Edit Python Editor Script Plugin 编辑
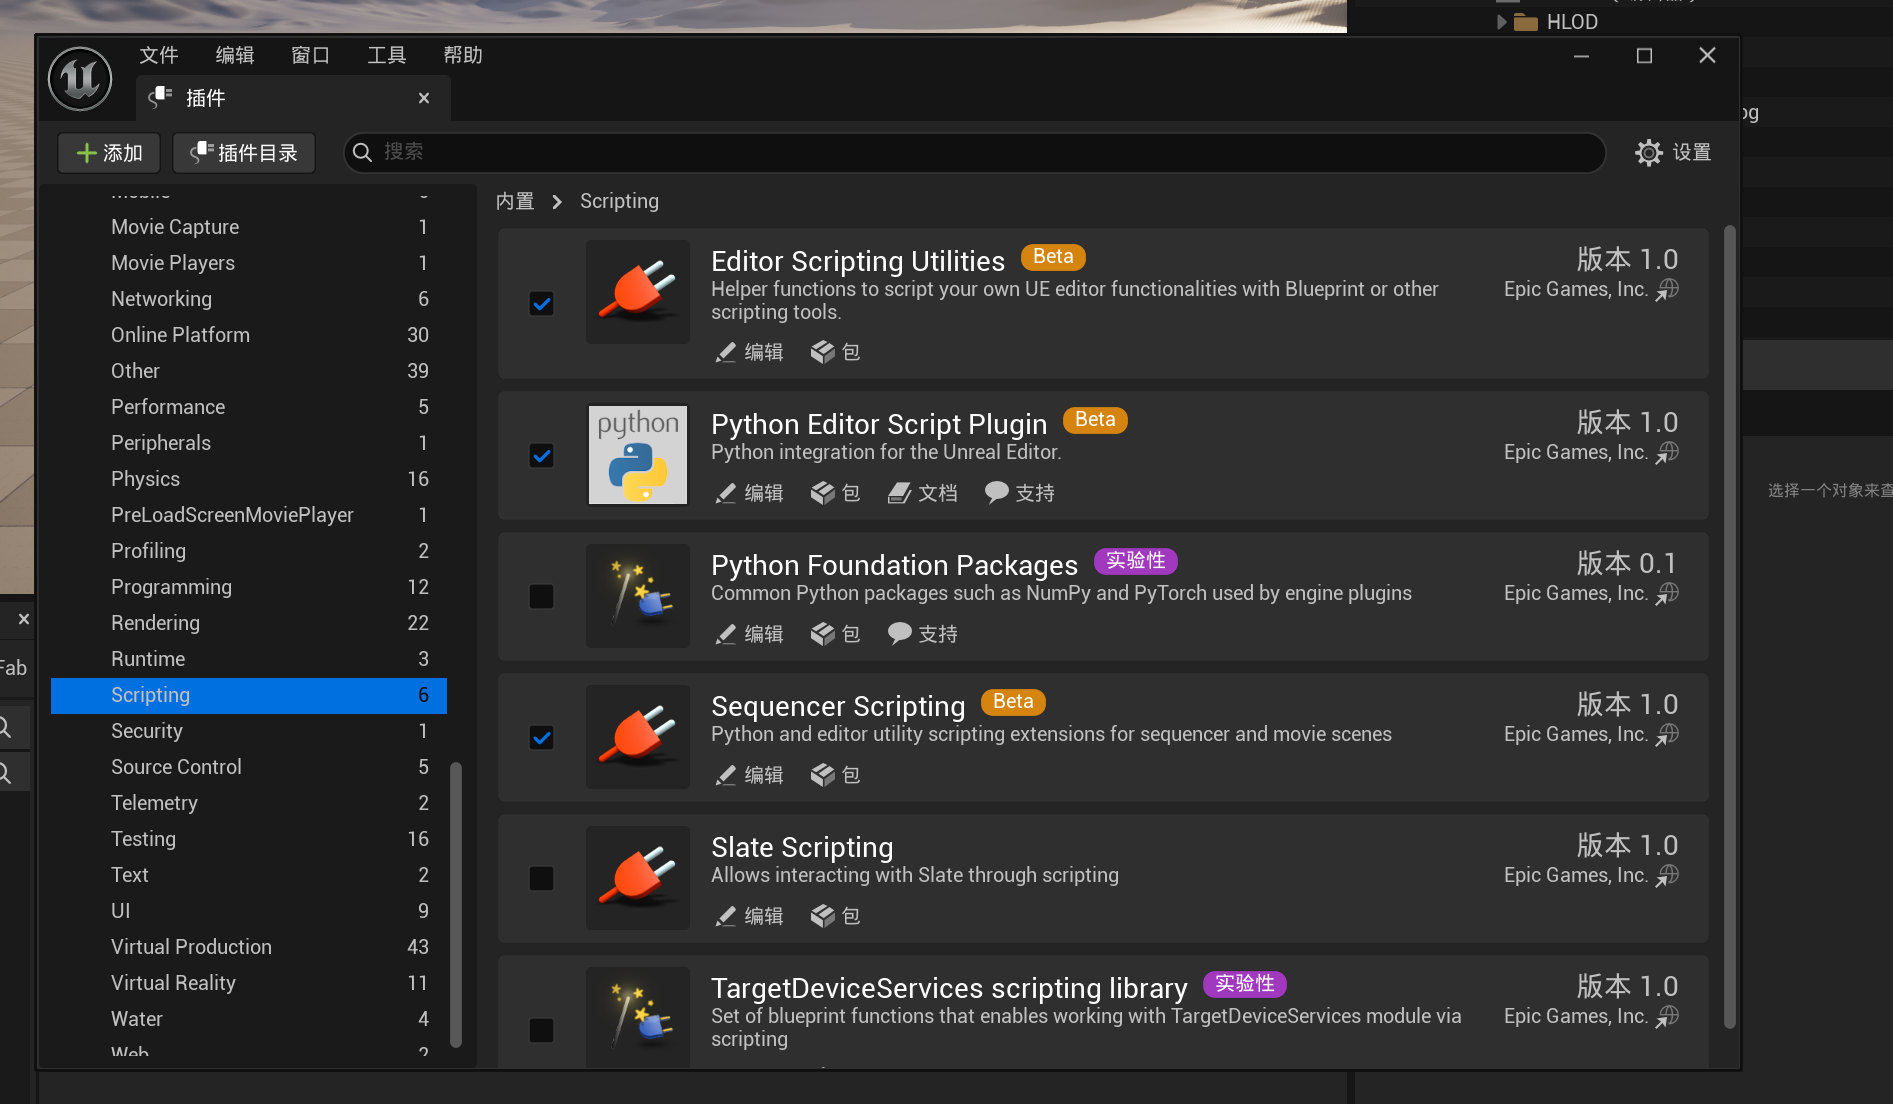The image size is (1893, 1104). 749,493
